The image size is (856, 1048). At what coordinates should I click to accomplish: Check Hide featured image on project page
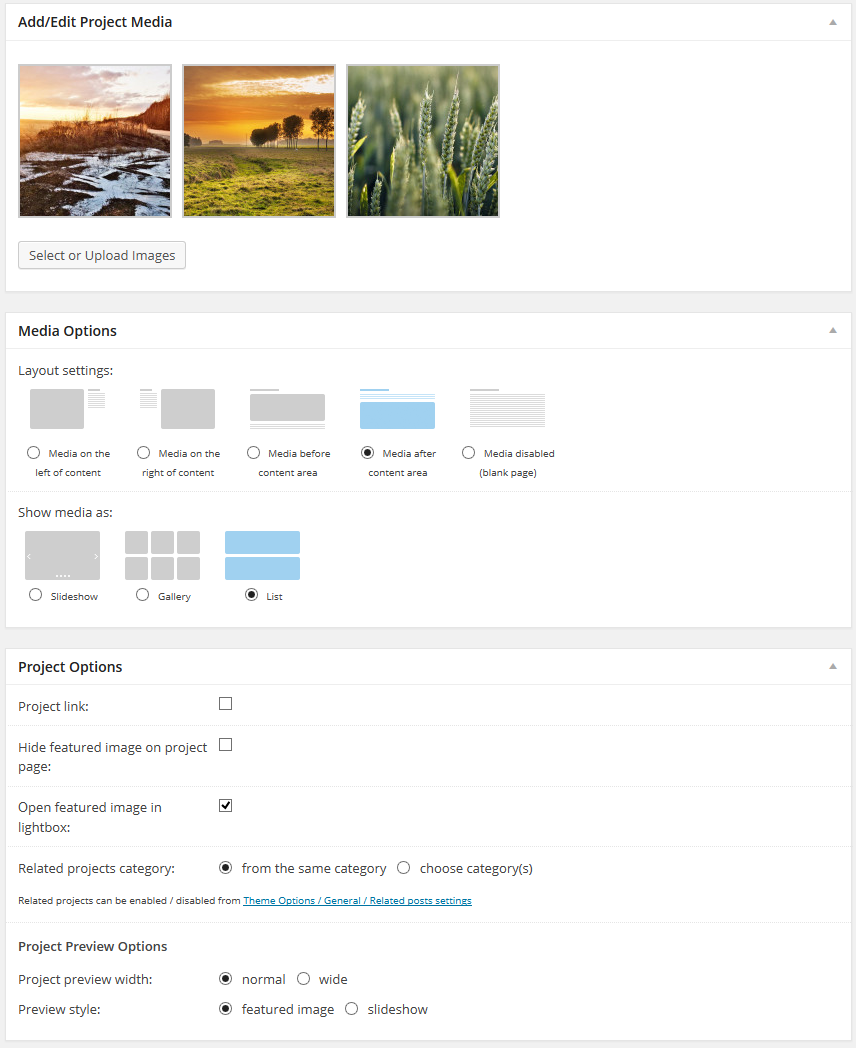[x=226, y=745]
